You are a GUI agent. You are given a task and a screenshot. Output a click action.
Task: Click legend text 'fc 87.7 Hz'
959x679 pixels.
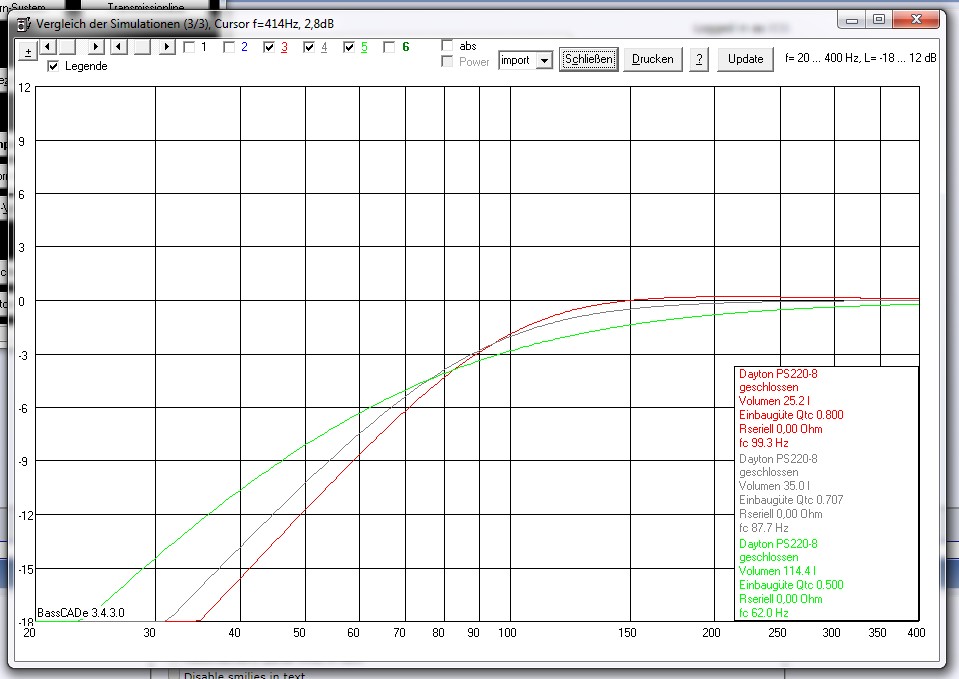(763, 528)
